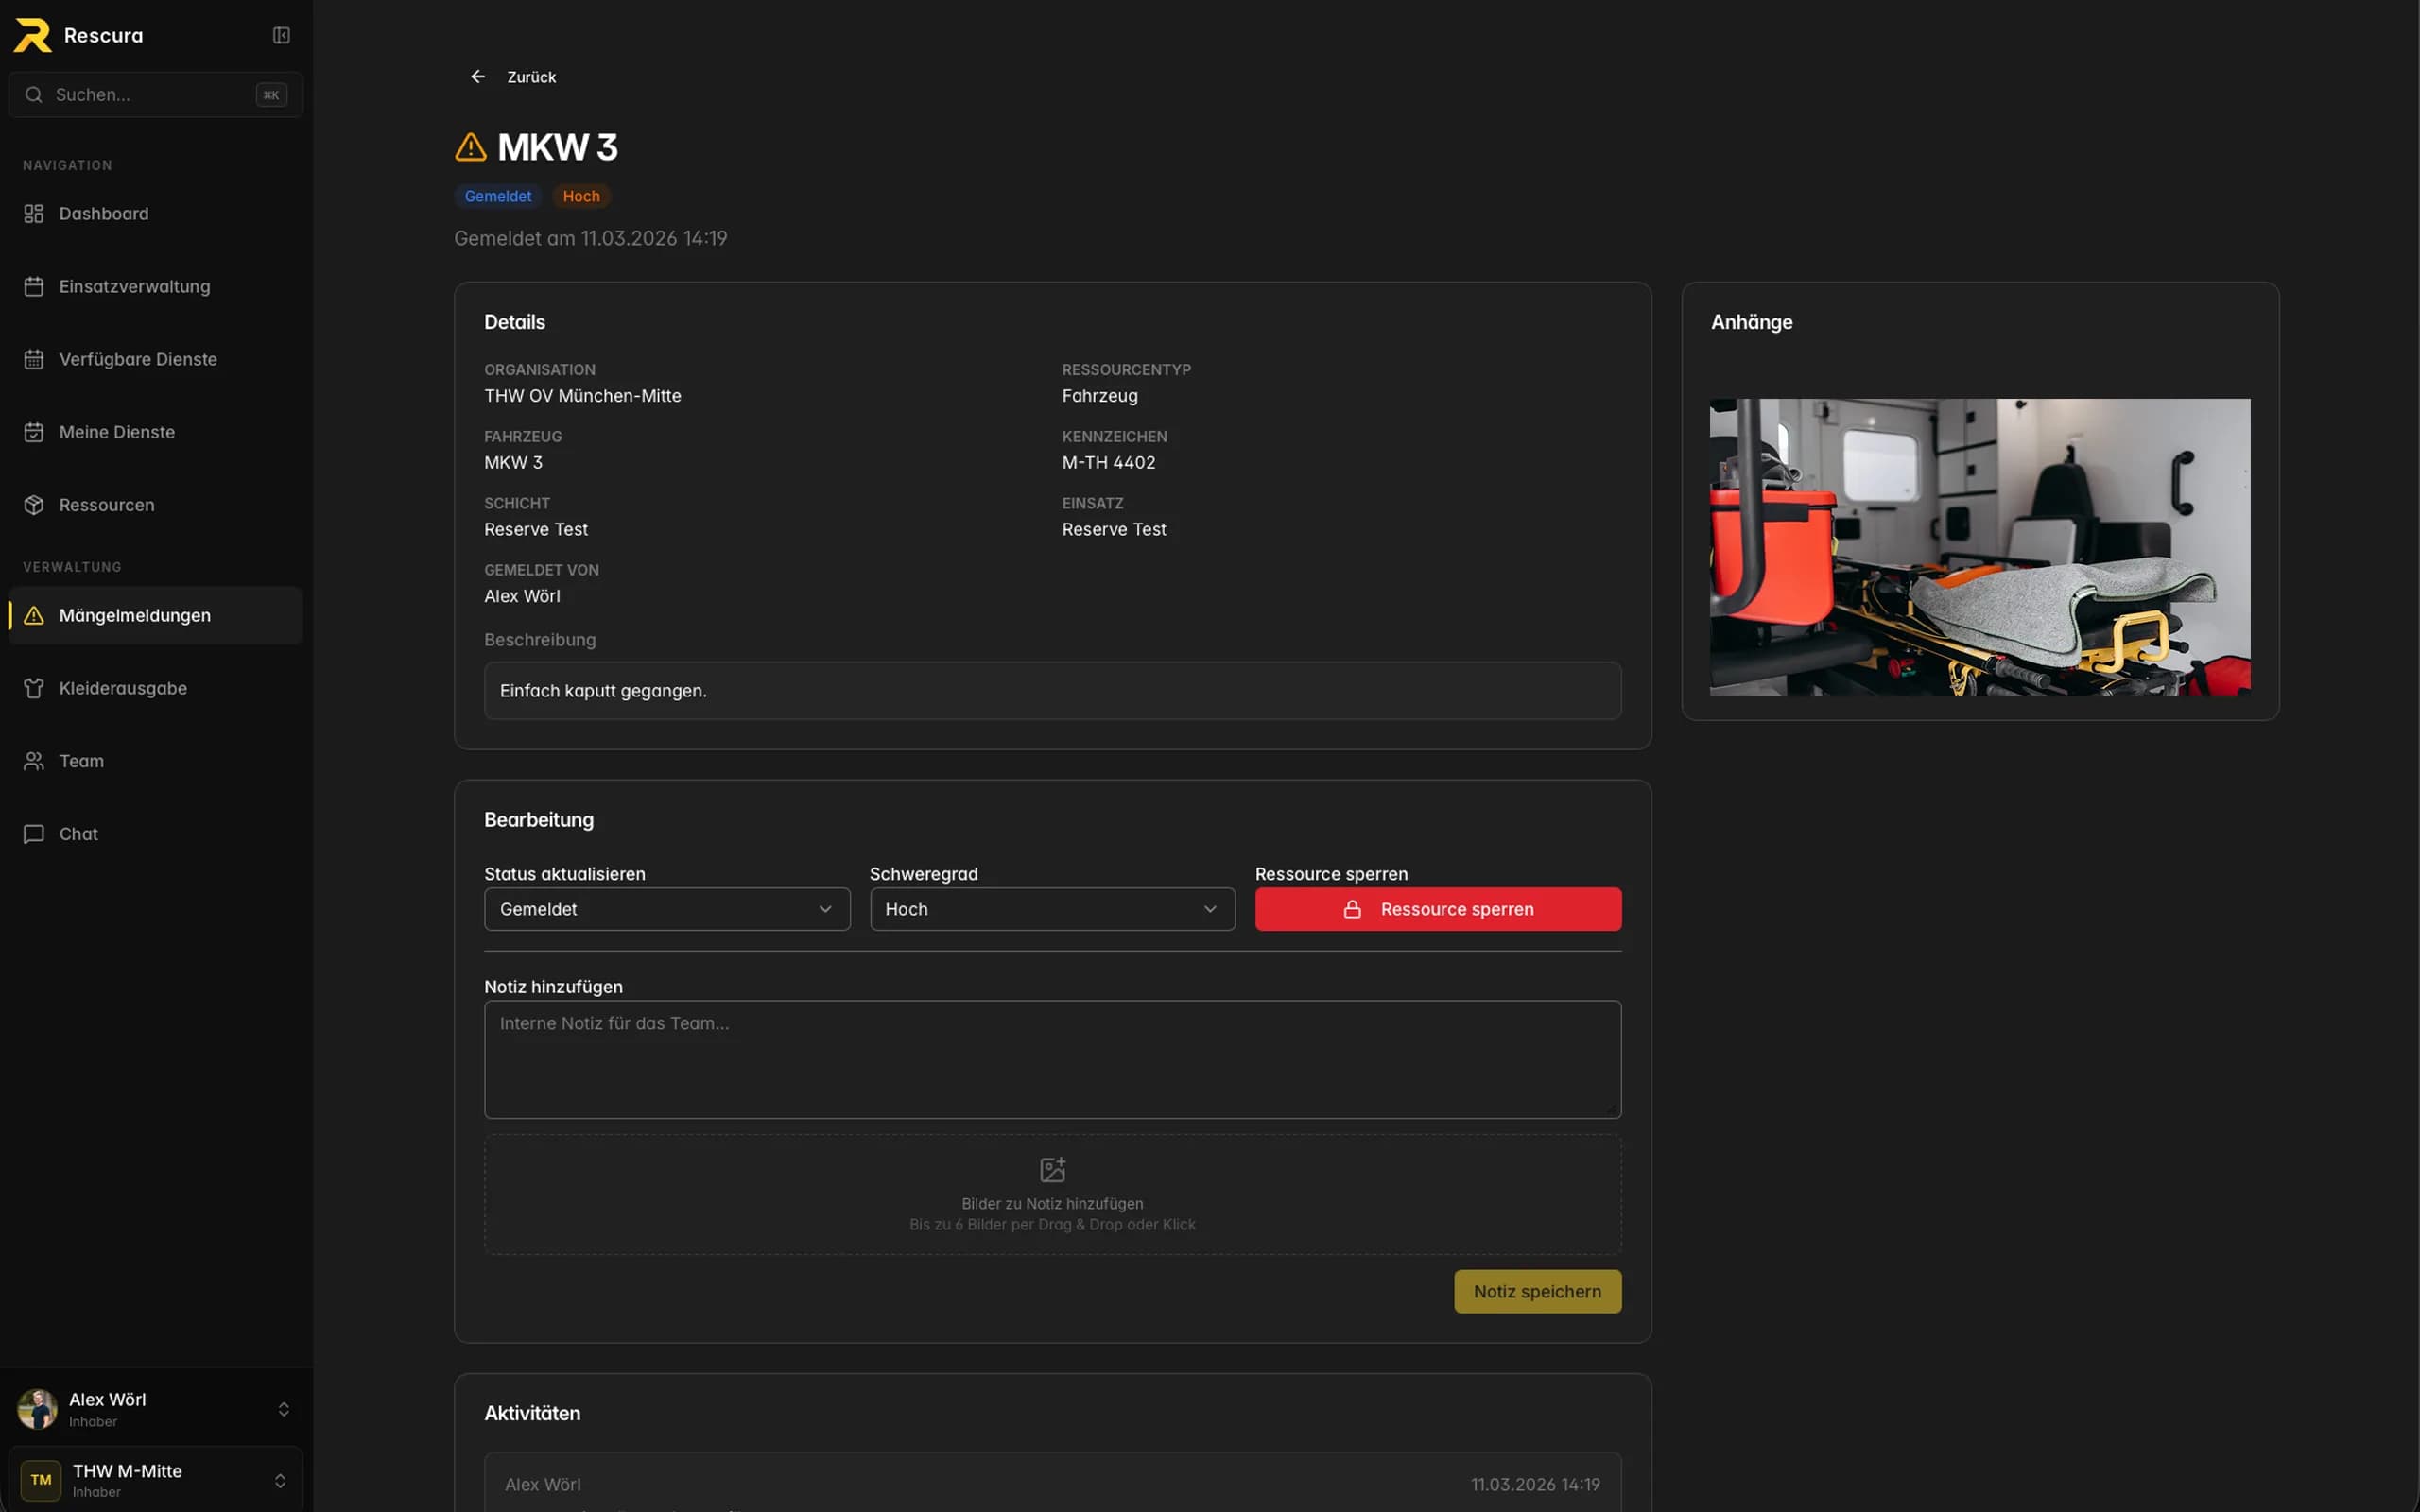
Task: Expand the THW M-Mitte organisation switcher chevron
Action: (281, 1480)
